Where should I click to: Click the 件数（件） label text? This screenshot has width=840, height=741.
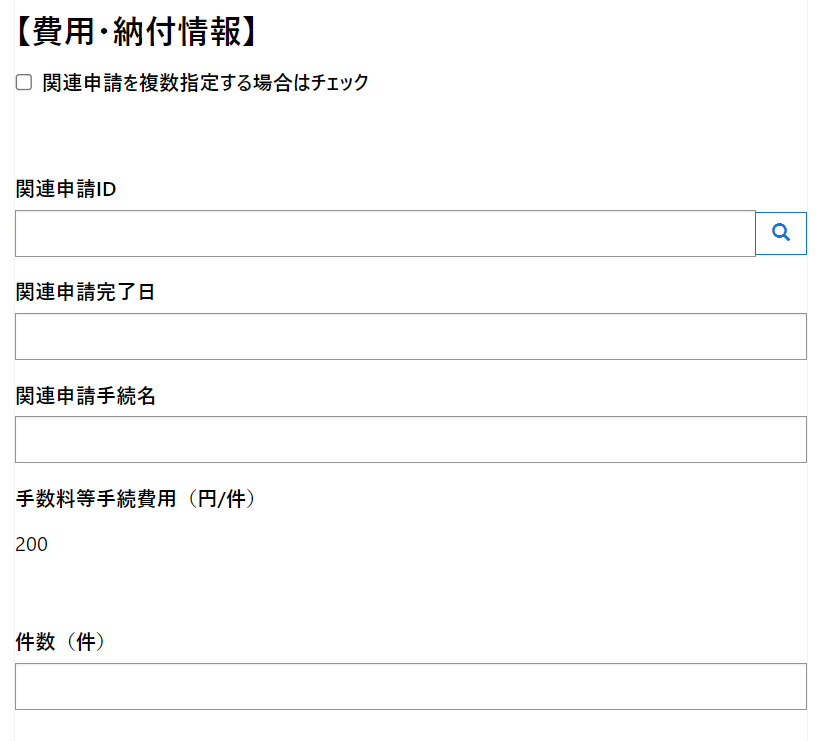[x=61, y=642]
